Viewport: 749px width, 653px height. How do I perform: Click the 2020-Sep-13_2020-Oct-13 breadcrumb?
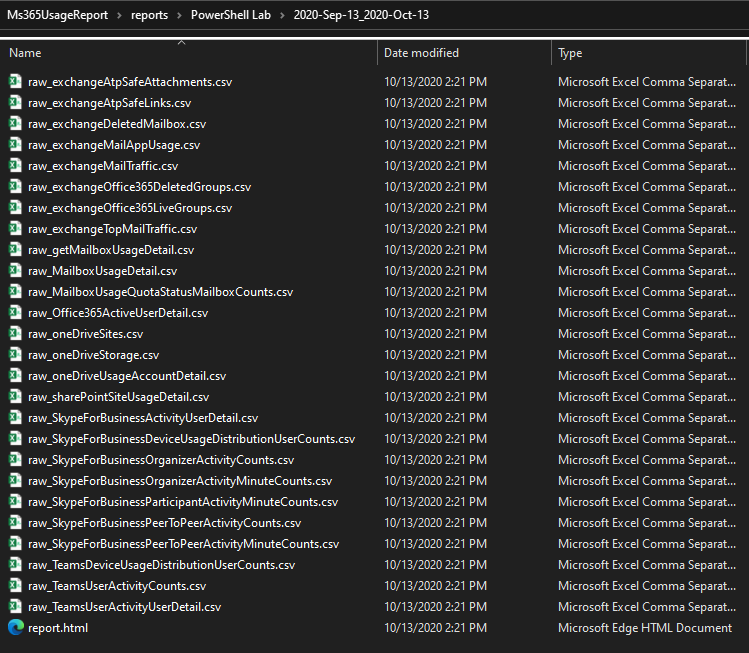(x=361, y=15)
